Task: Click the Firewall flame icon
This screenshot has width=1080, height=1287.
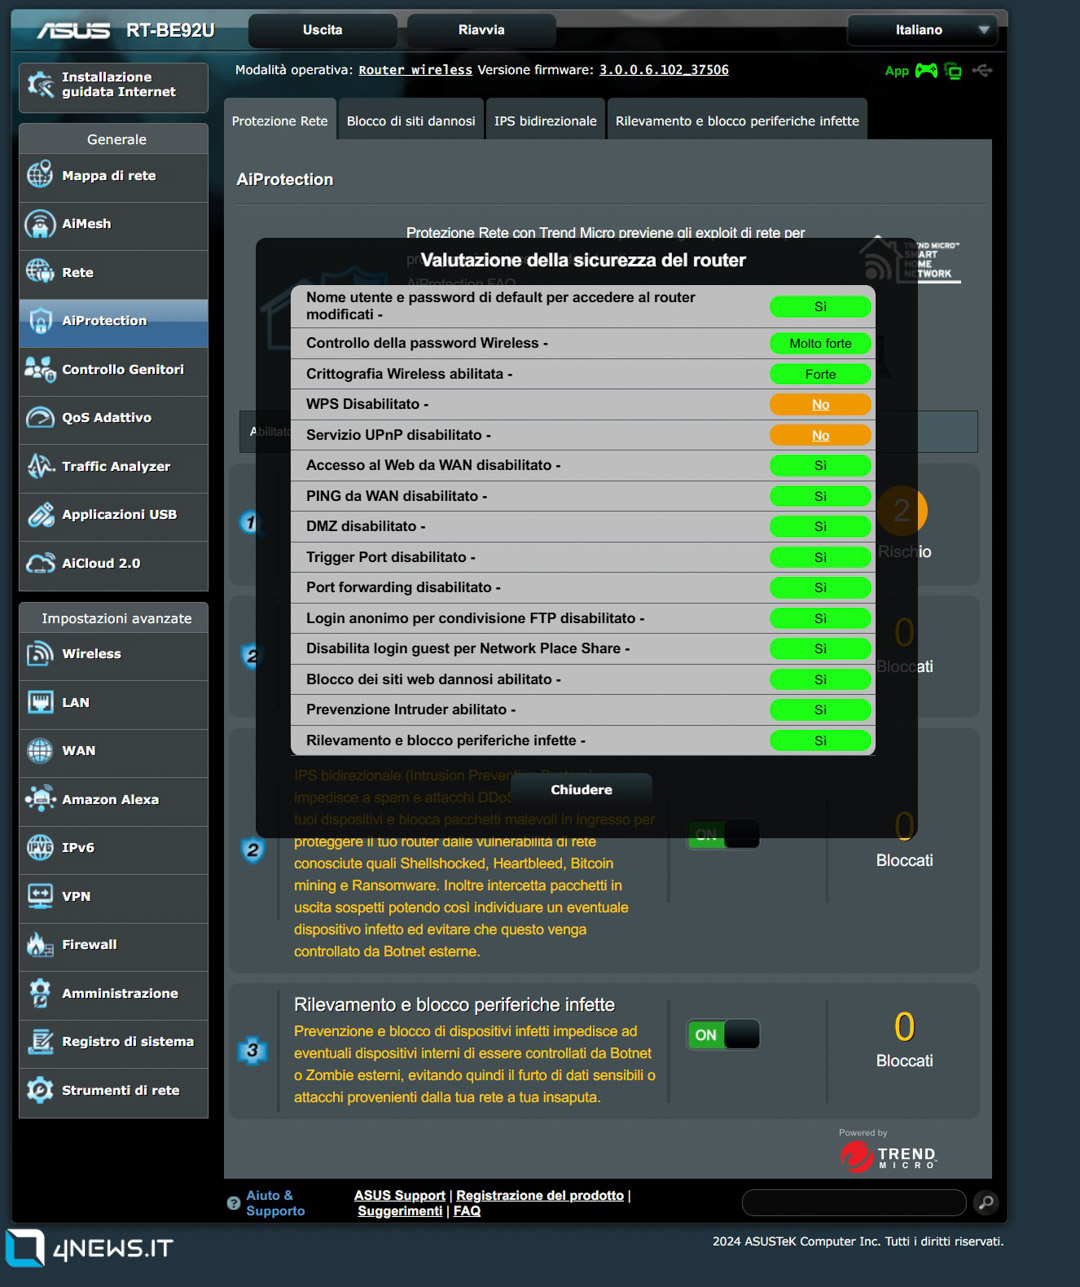Action: coord(40,945)
